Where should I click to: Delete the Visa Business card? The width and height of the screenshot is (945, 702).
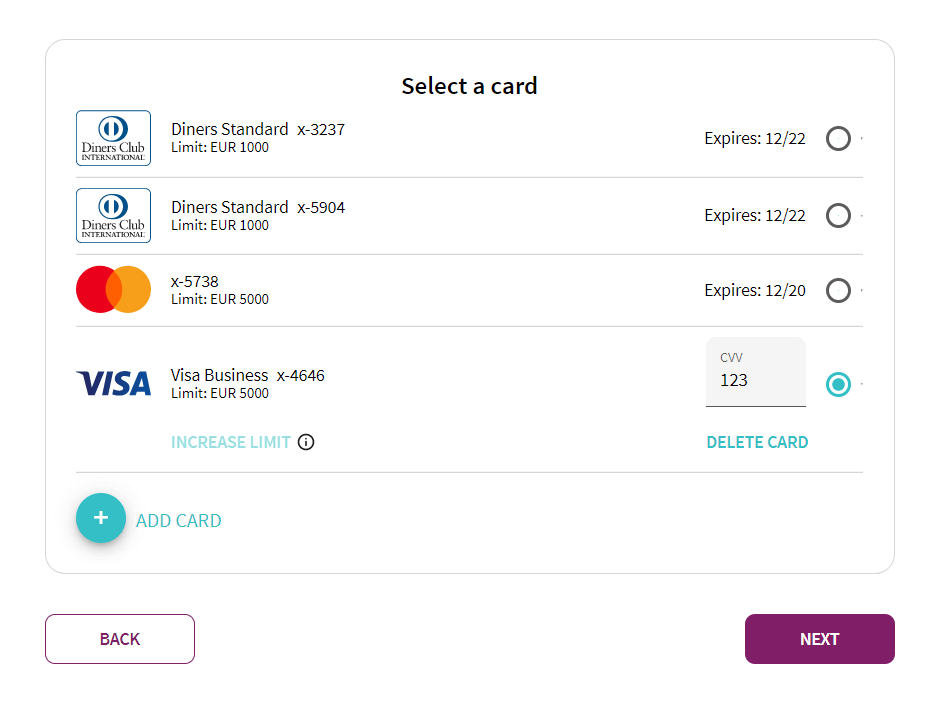(757, 441)
